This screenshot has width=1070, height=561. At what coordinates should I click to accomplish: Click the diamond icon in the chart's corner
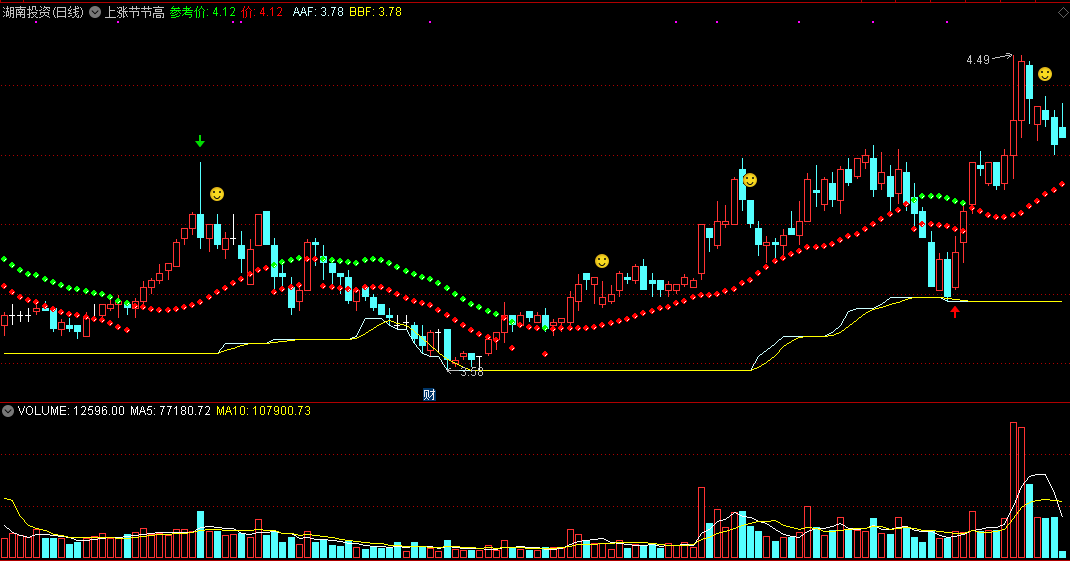click(x=1062, y=12)
